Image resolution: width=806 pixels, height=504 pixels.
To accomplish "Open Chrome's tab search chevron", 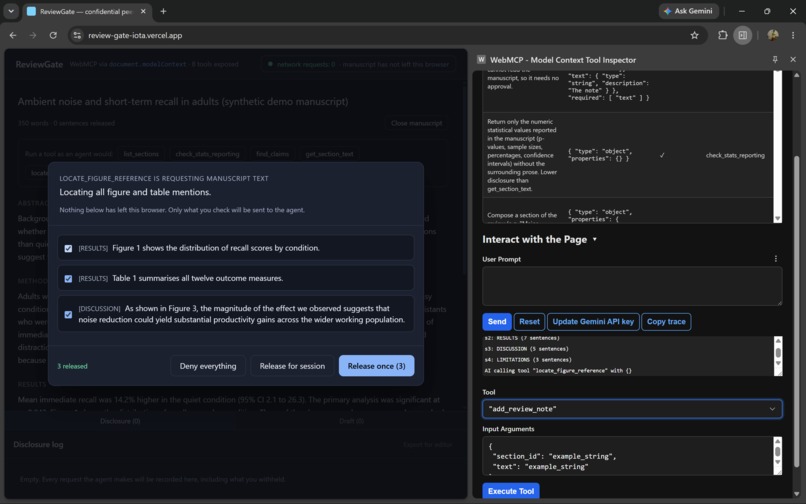I will tap(11, 11).
